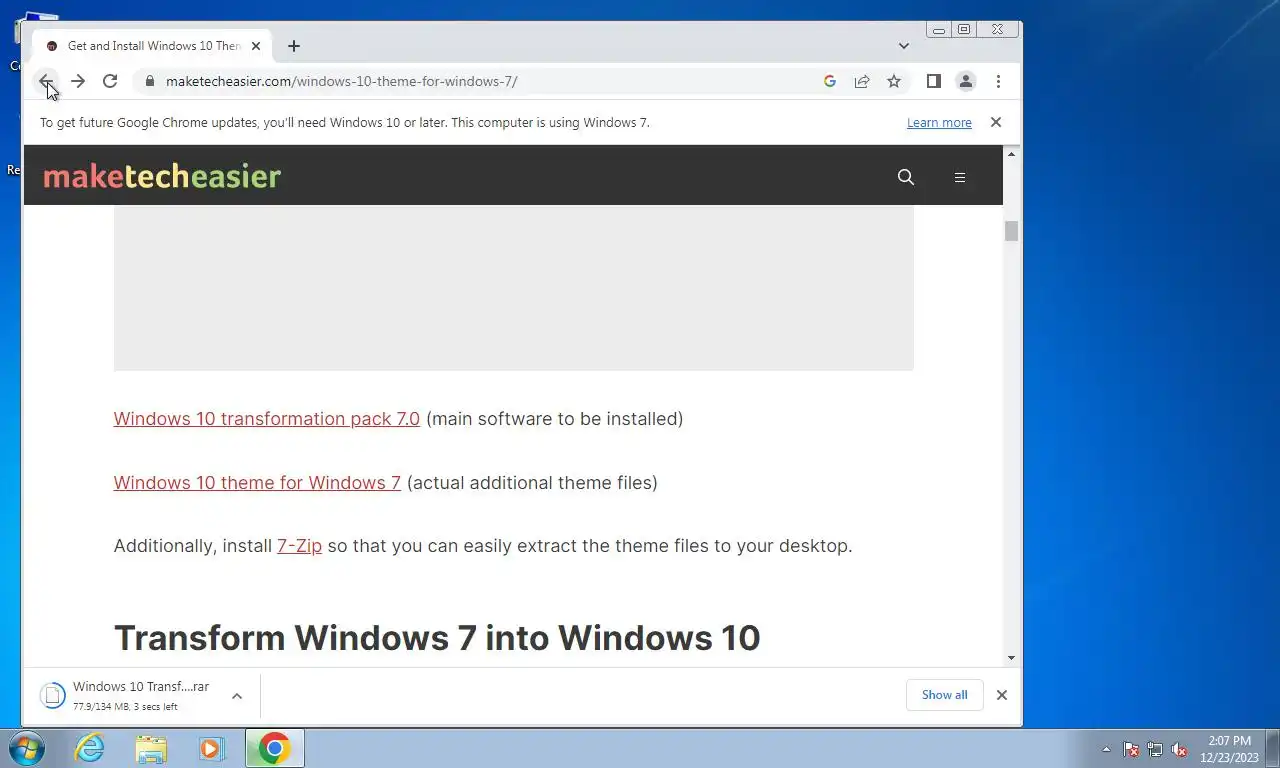Follow the '7-Zip' link
Image resolution: width=1280 pixels, height=768 pixels.
[x=299, y=546]
